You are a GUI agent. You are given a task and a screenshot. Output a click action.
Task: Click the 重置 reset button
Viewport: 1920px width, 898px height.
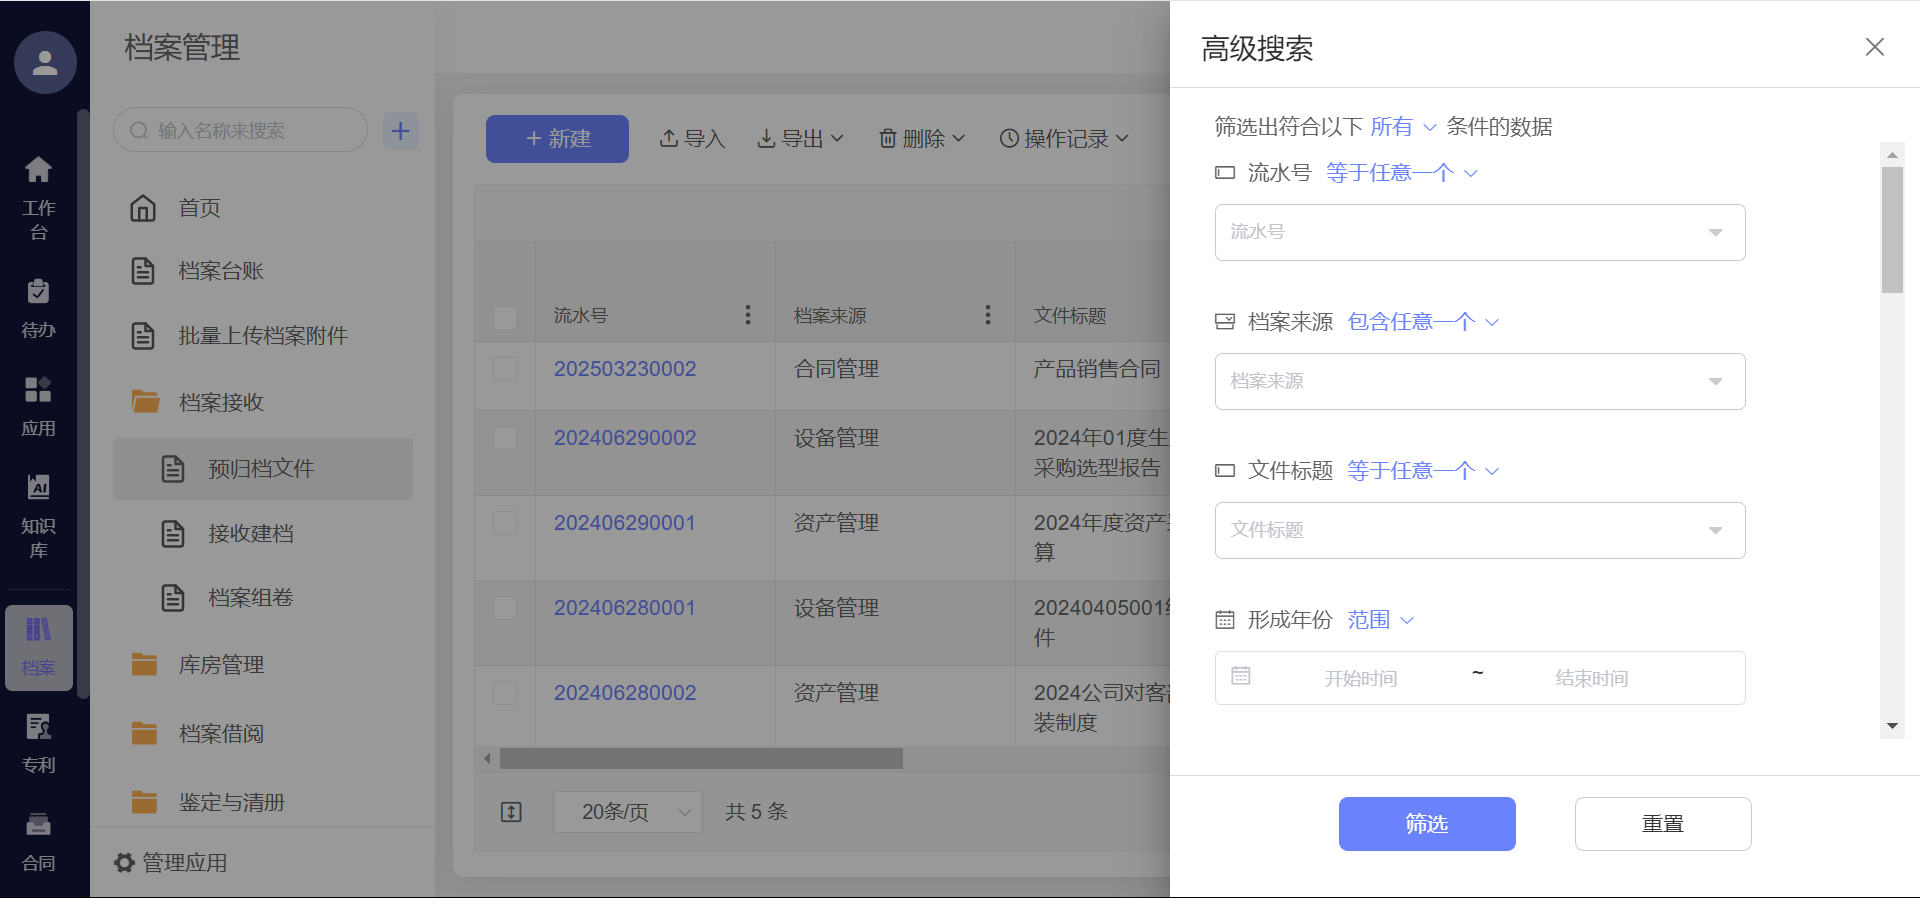[x=1662, y=824]
